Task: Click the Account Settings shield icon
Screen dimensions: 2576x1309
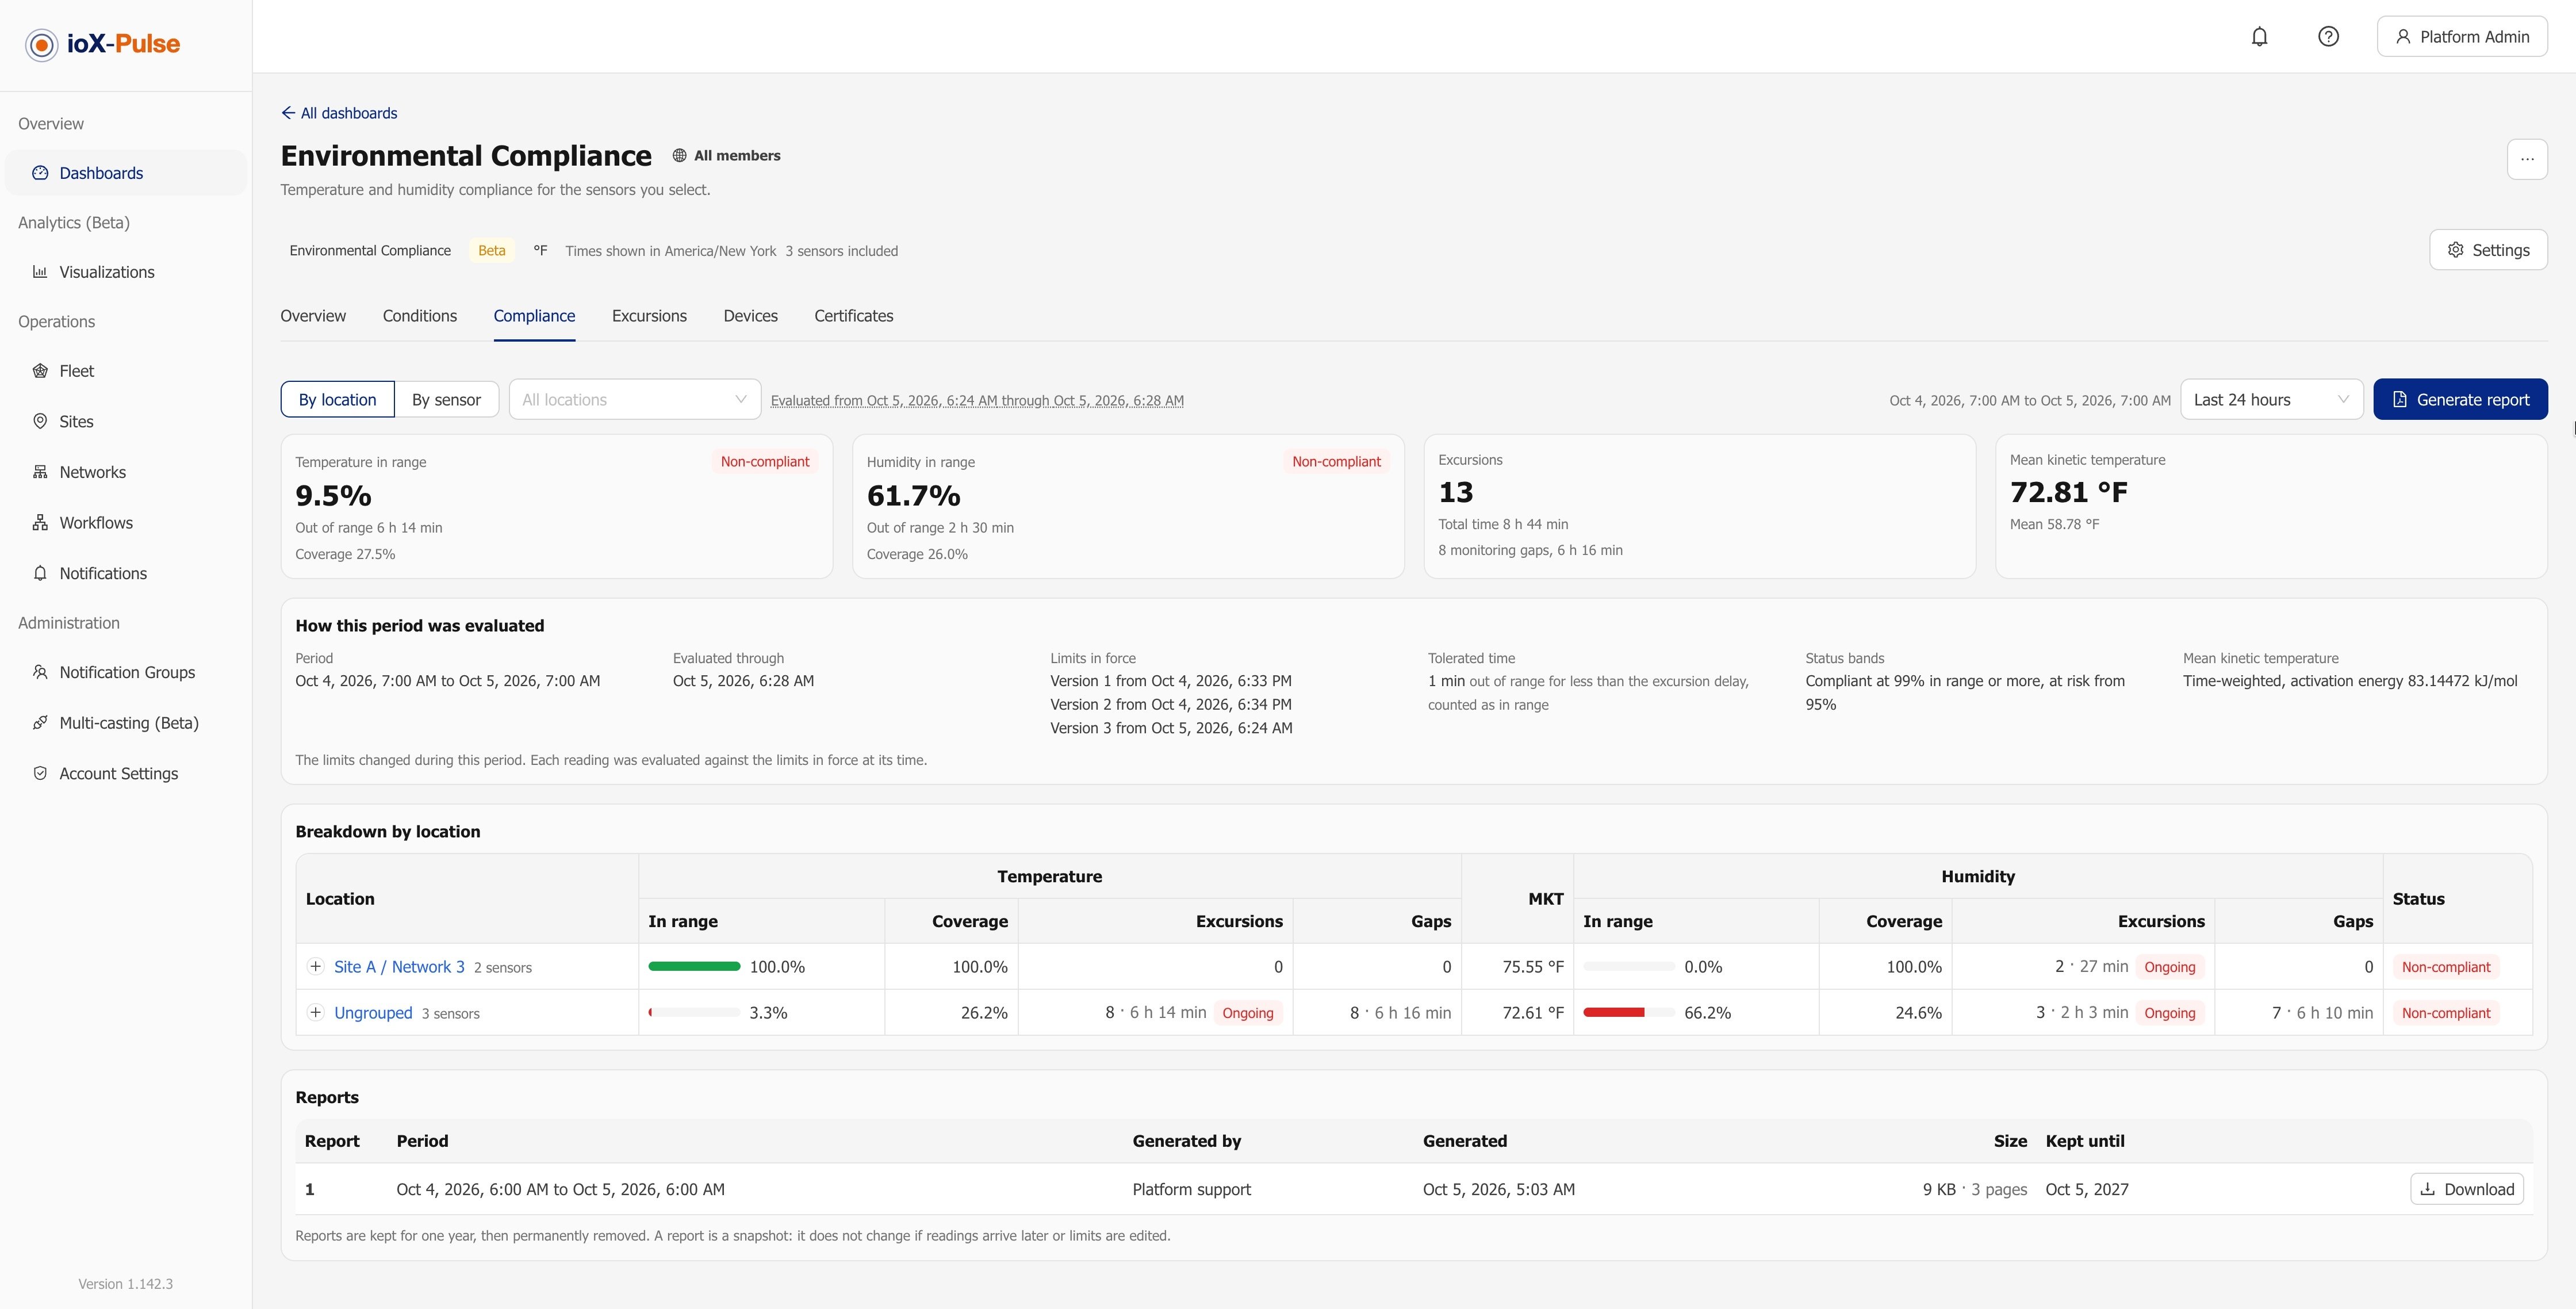Action: point(40,773)
